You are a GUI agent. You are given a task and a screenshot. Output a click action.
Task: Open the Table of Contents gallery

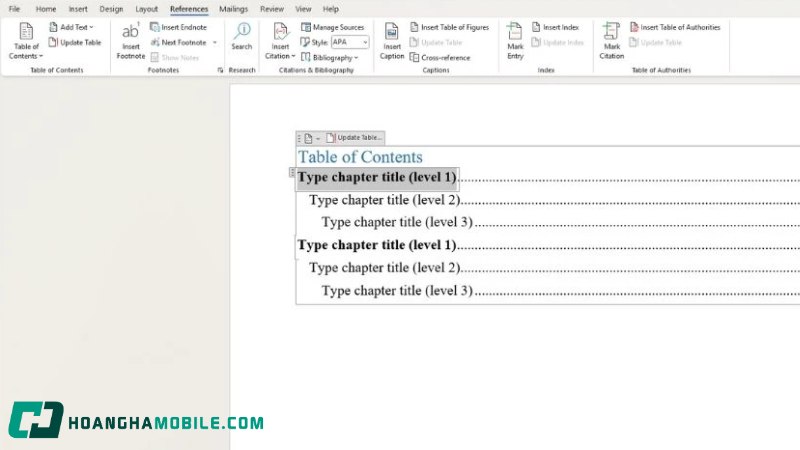[26, 41]
